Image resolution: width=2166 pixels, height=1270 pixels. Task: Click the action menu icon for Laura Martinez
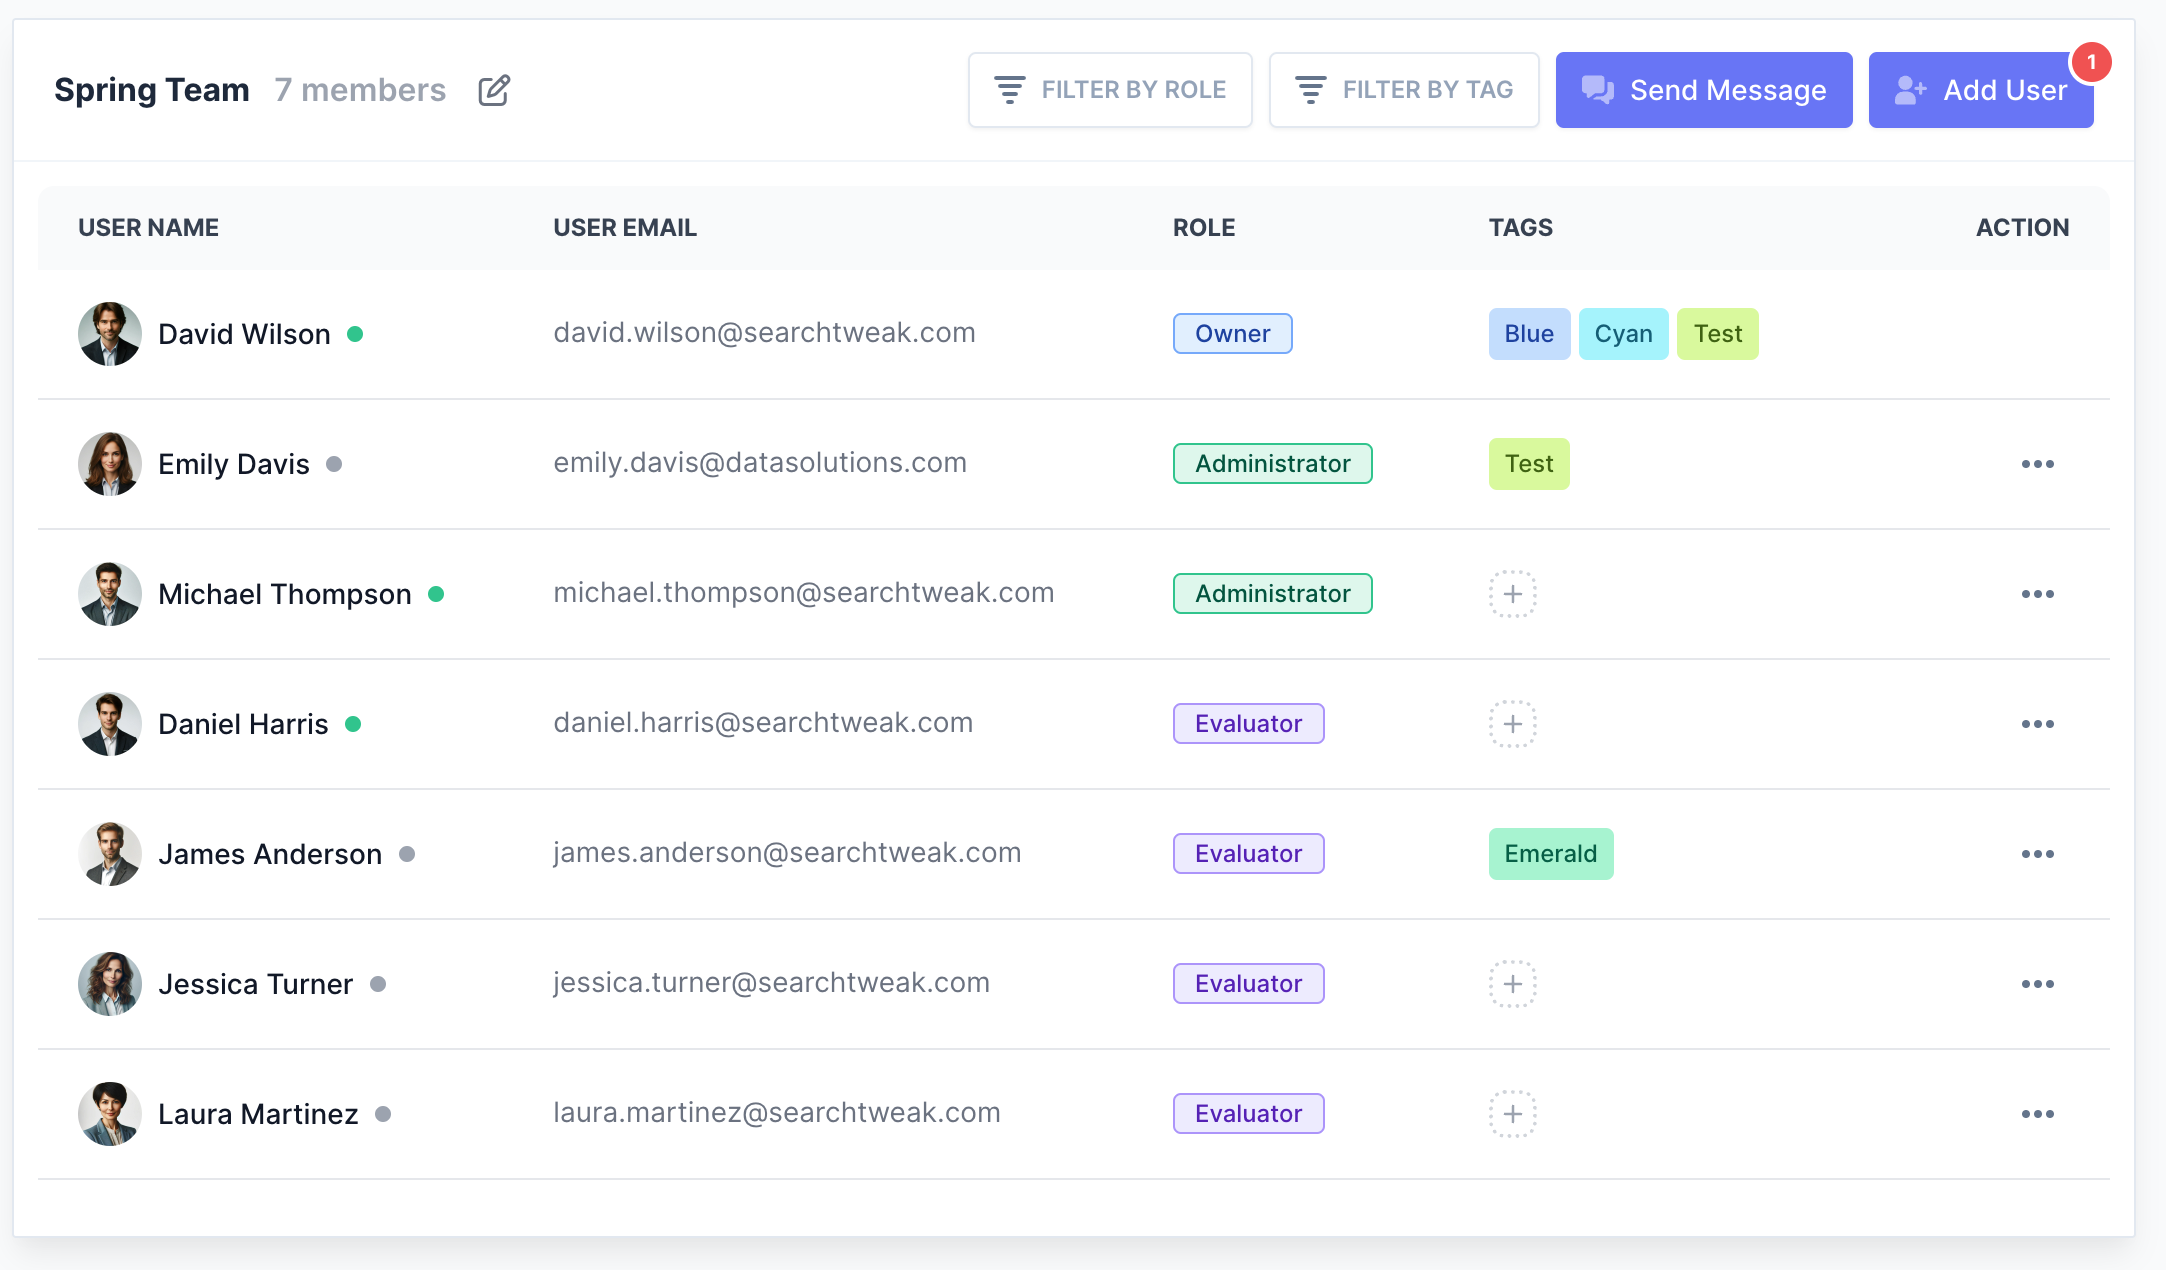(2041, 1113)
